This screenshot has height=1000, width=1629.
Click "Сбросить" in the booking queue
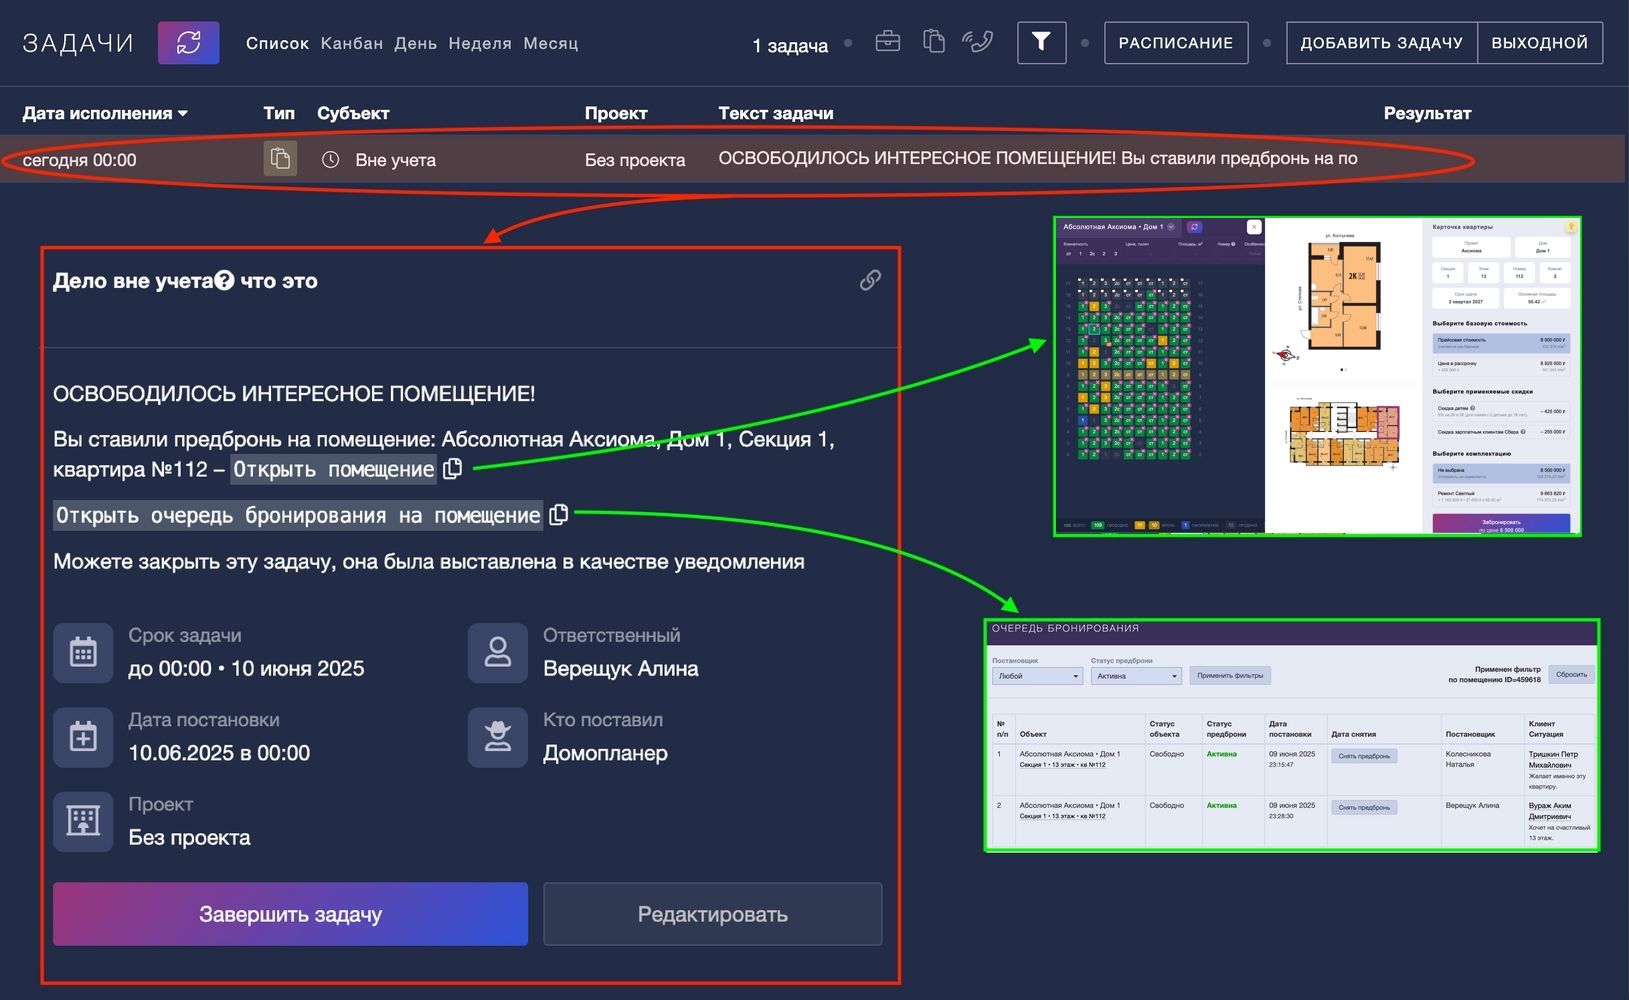[1571, 675]
